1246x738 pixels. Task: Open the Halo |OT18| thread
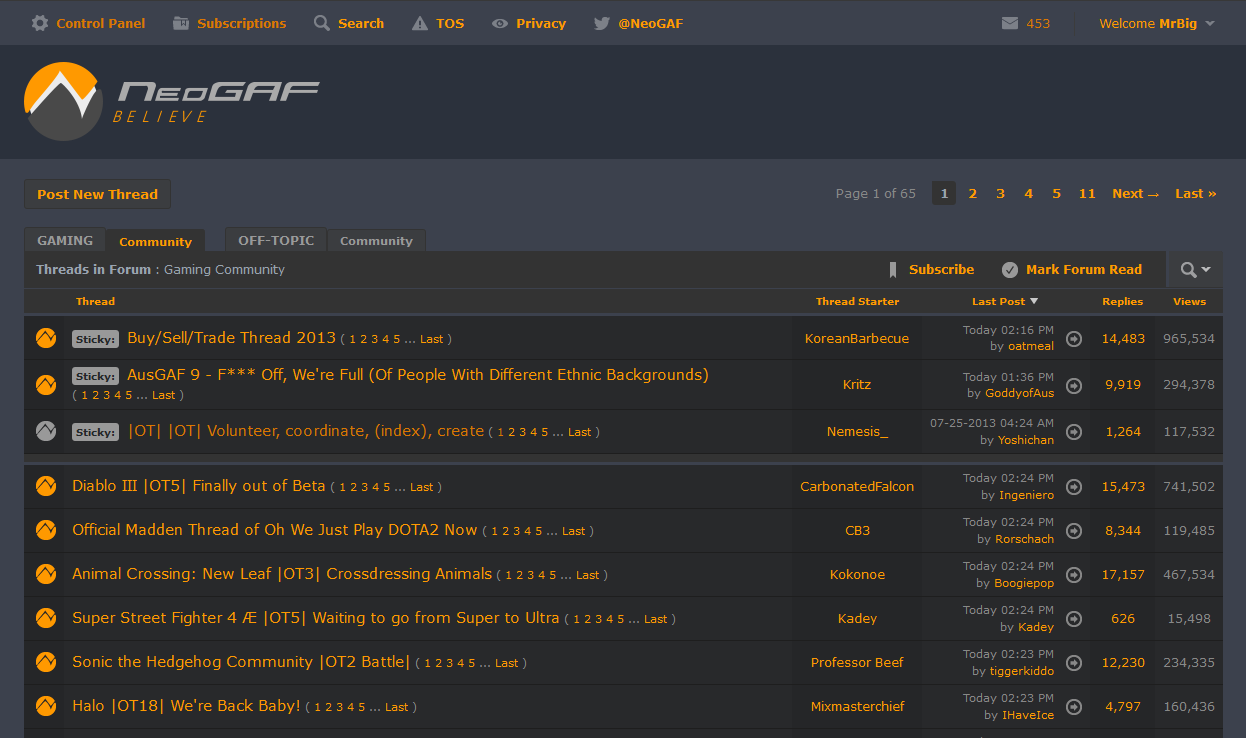[x=184, y=705]
